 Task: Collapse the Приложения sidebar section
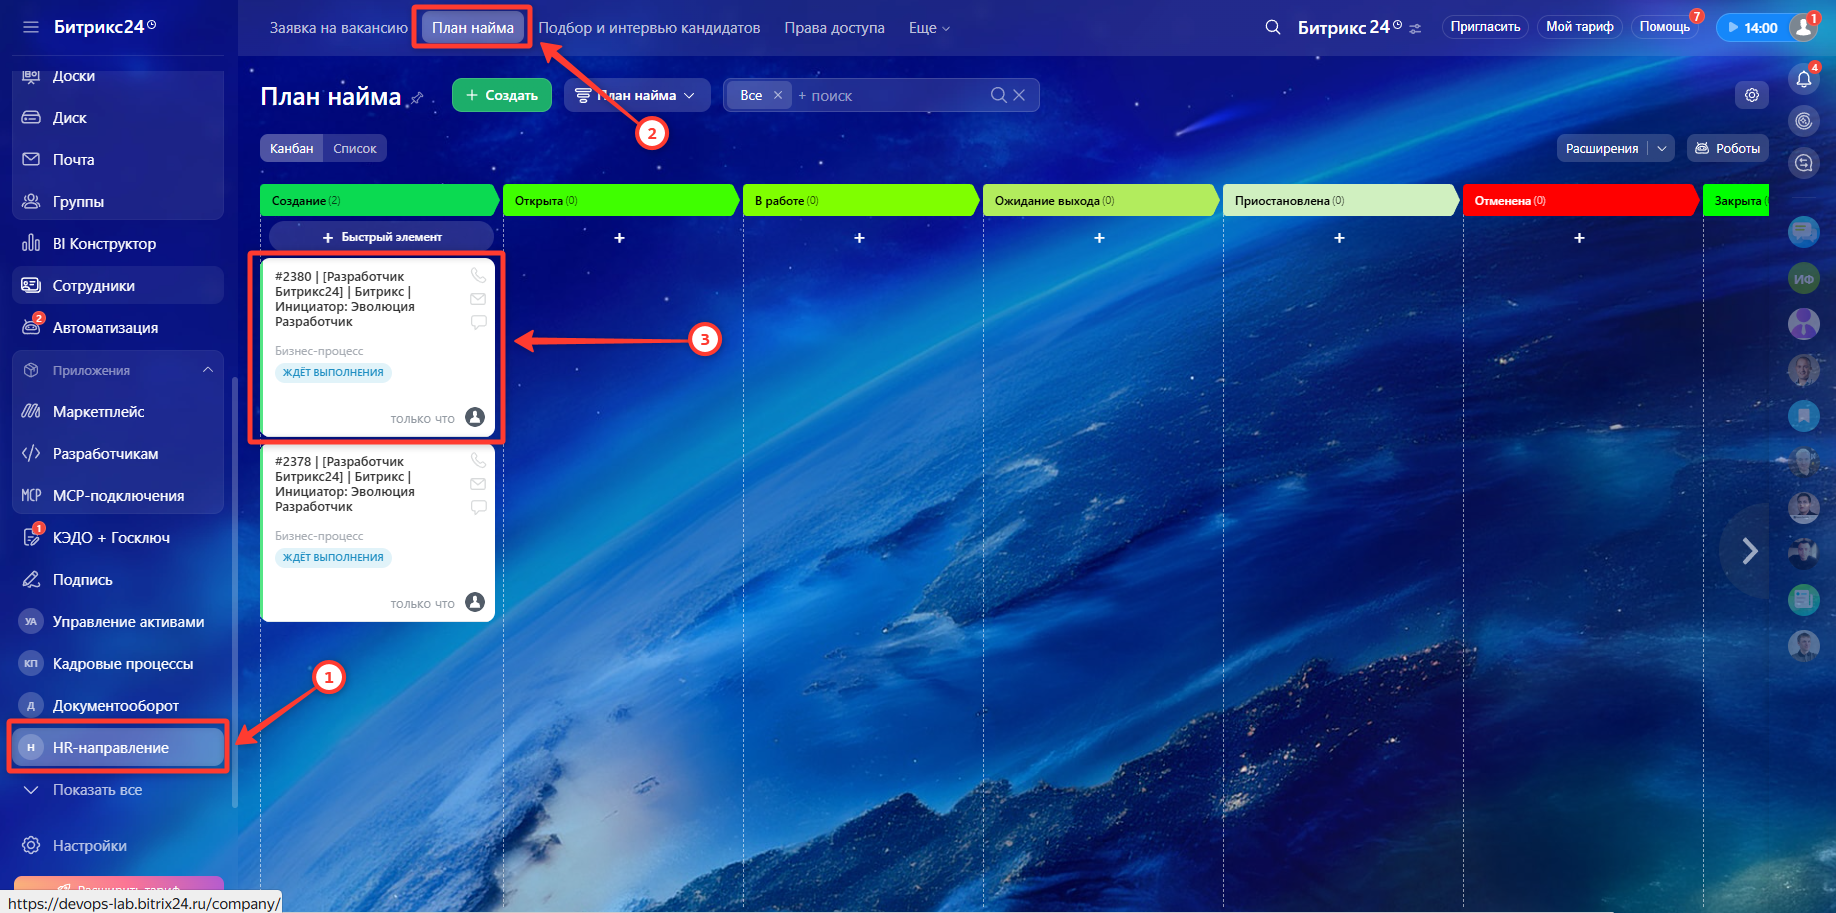click(x=208, y=370)
